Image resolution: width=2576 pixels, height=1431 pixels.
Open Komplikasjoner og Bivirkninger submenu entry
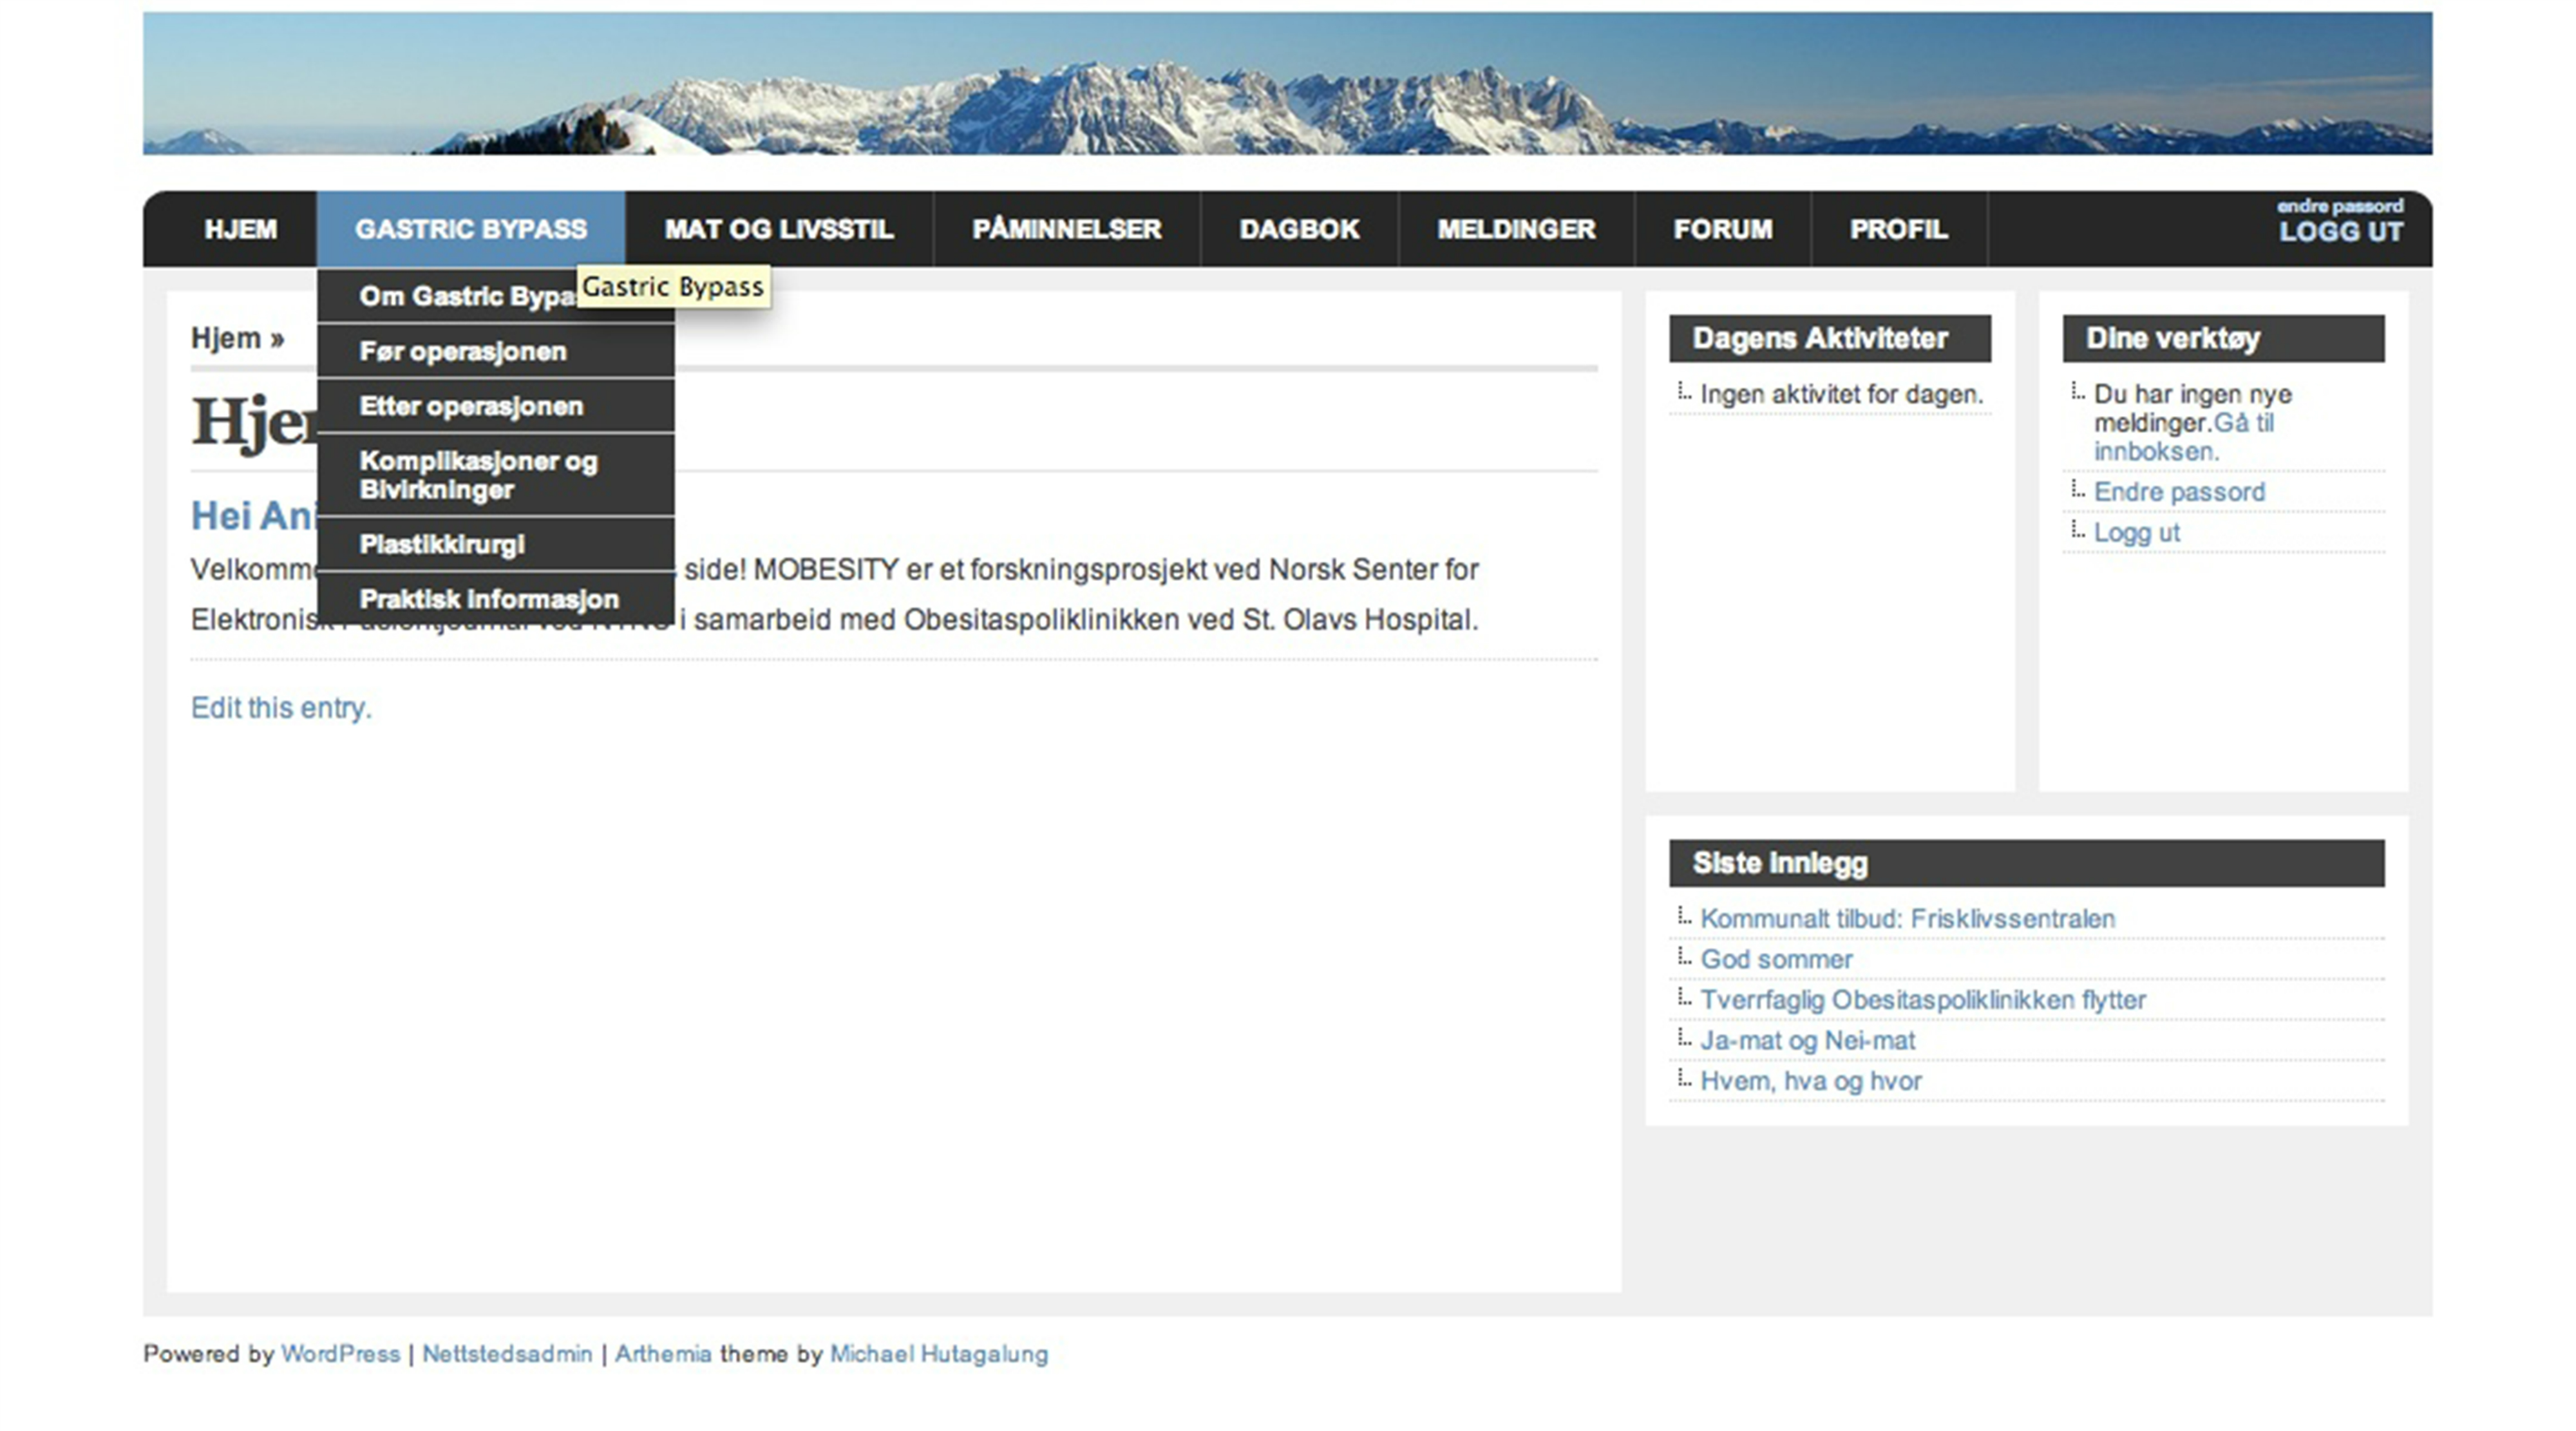478,475
